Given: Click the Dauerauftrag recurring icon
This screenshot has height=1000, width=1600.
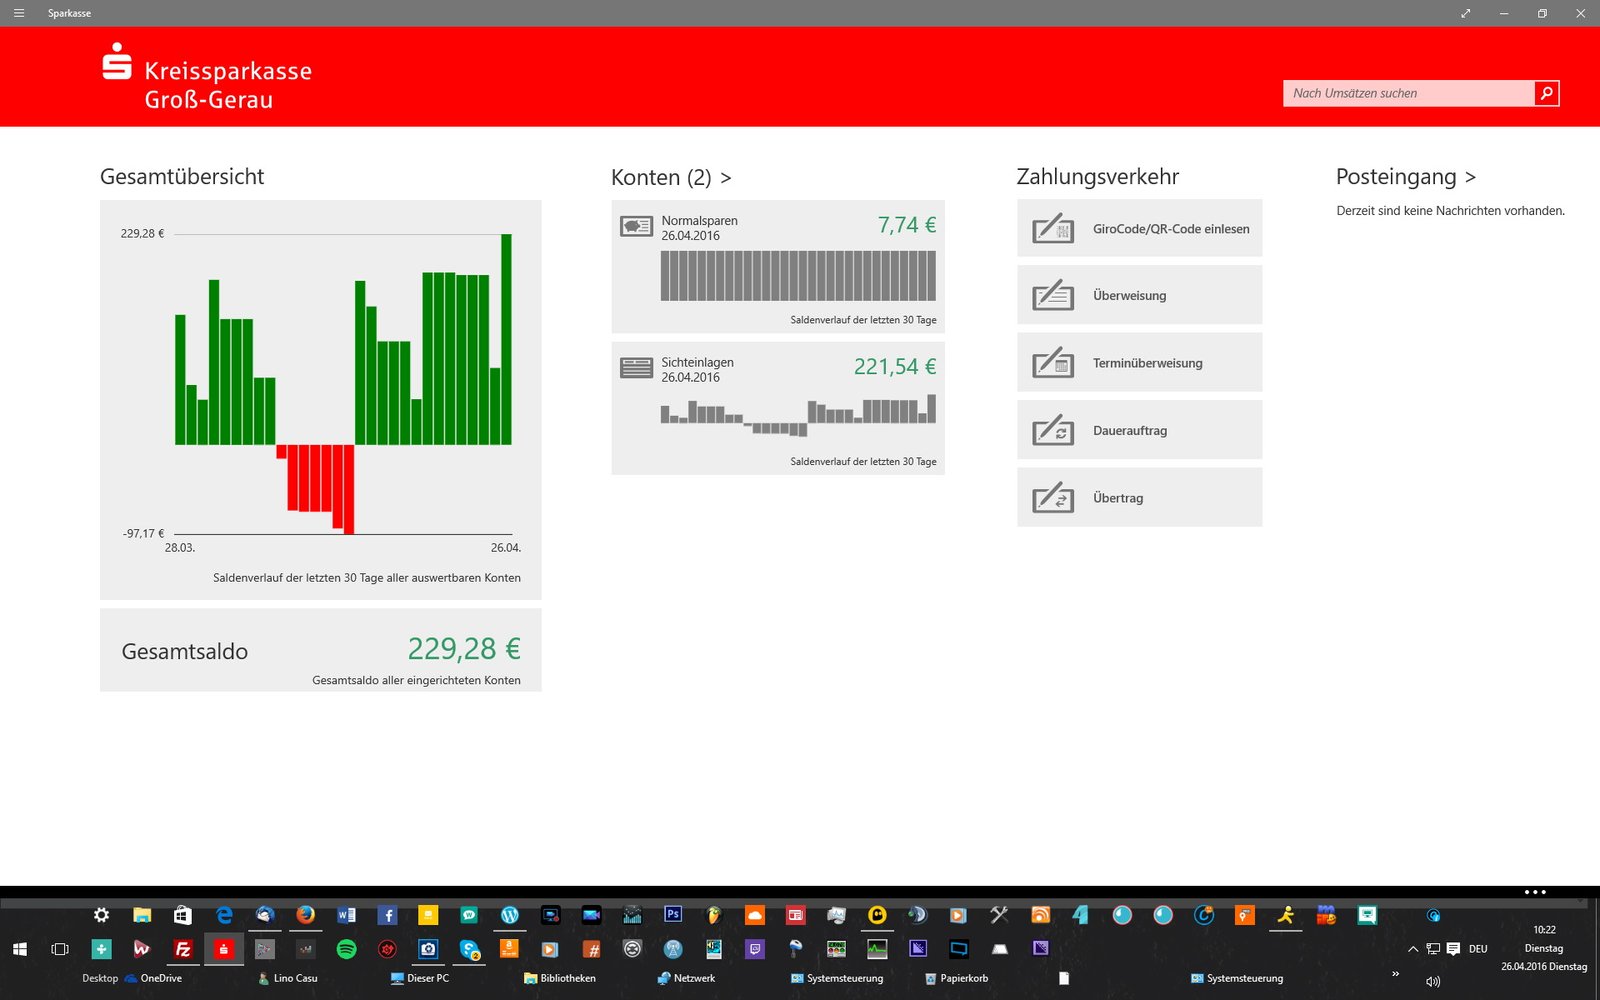Looking at the screenshot, I should pyautogui.click(x=1053, y=430).
